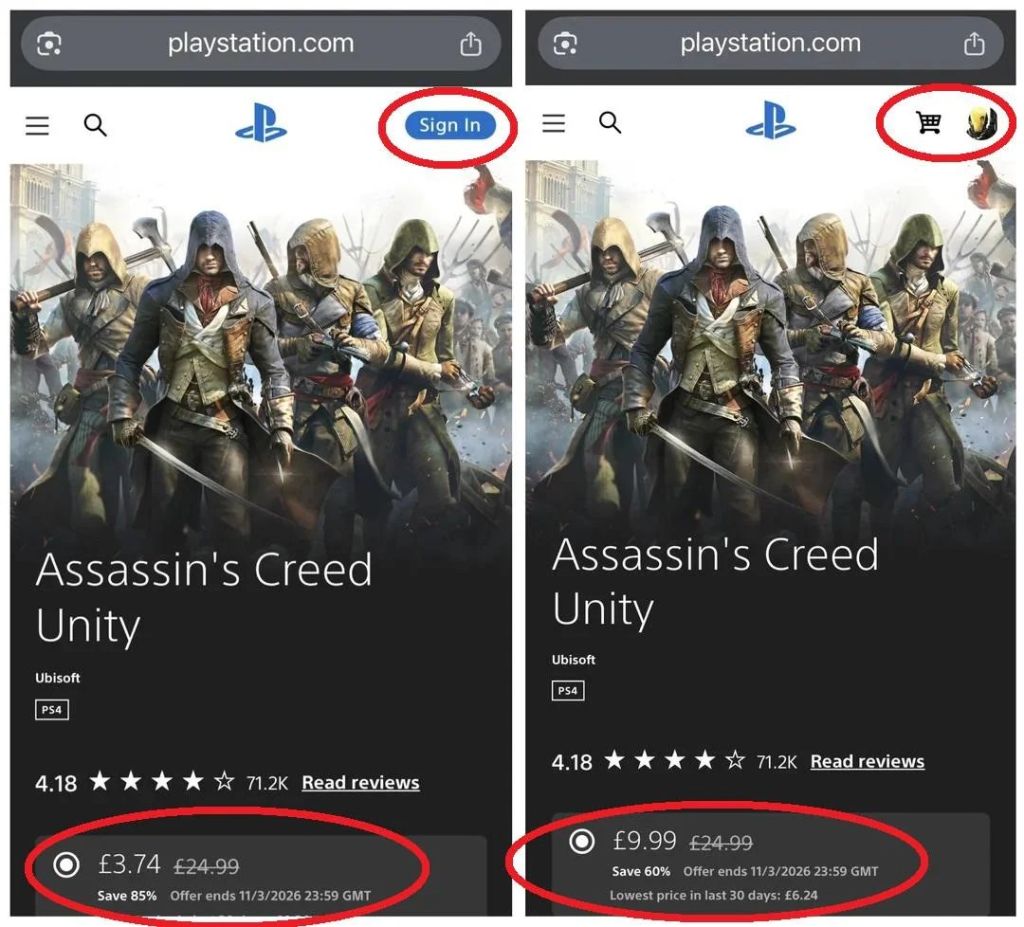Tap Assassin's Creed Unity artwork on left
Screen dimensions: 1024x927
261,353
